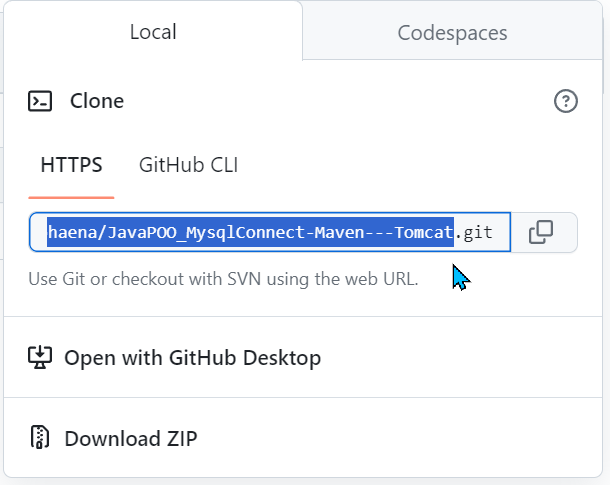Open with GitHub Desktop
The image size is (610, 485).
pyautogui.click(x=192, y=357)
